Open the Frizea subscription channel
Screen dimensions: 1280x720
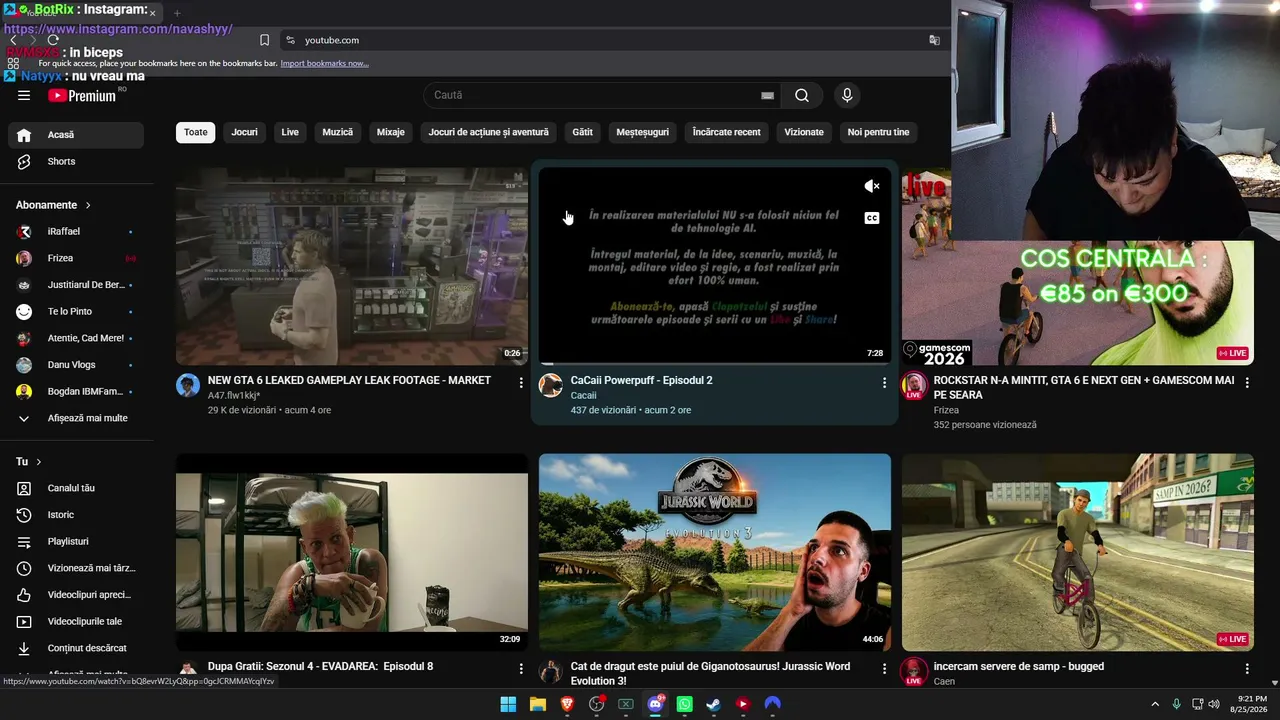[x=75, y=258]
